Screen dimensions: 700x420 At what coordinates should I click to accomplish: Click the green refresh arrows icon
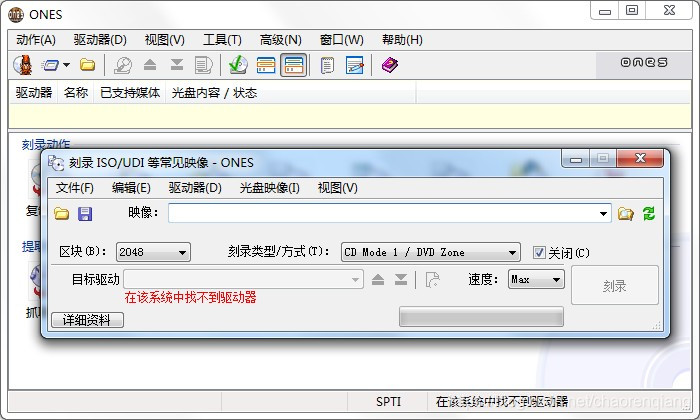click(x=649, y=213)
